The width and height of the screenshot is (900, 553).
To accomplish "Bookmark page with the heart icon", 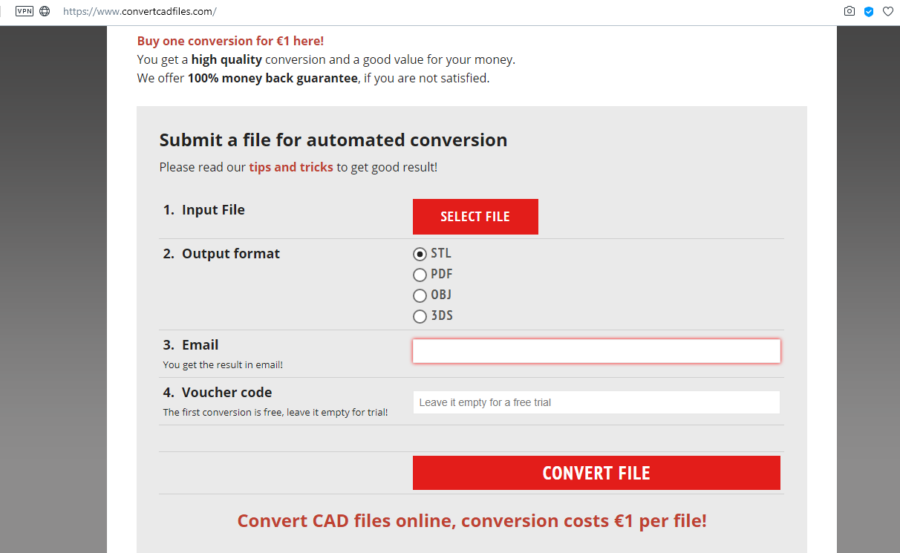I will (x=888, y=11).
